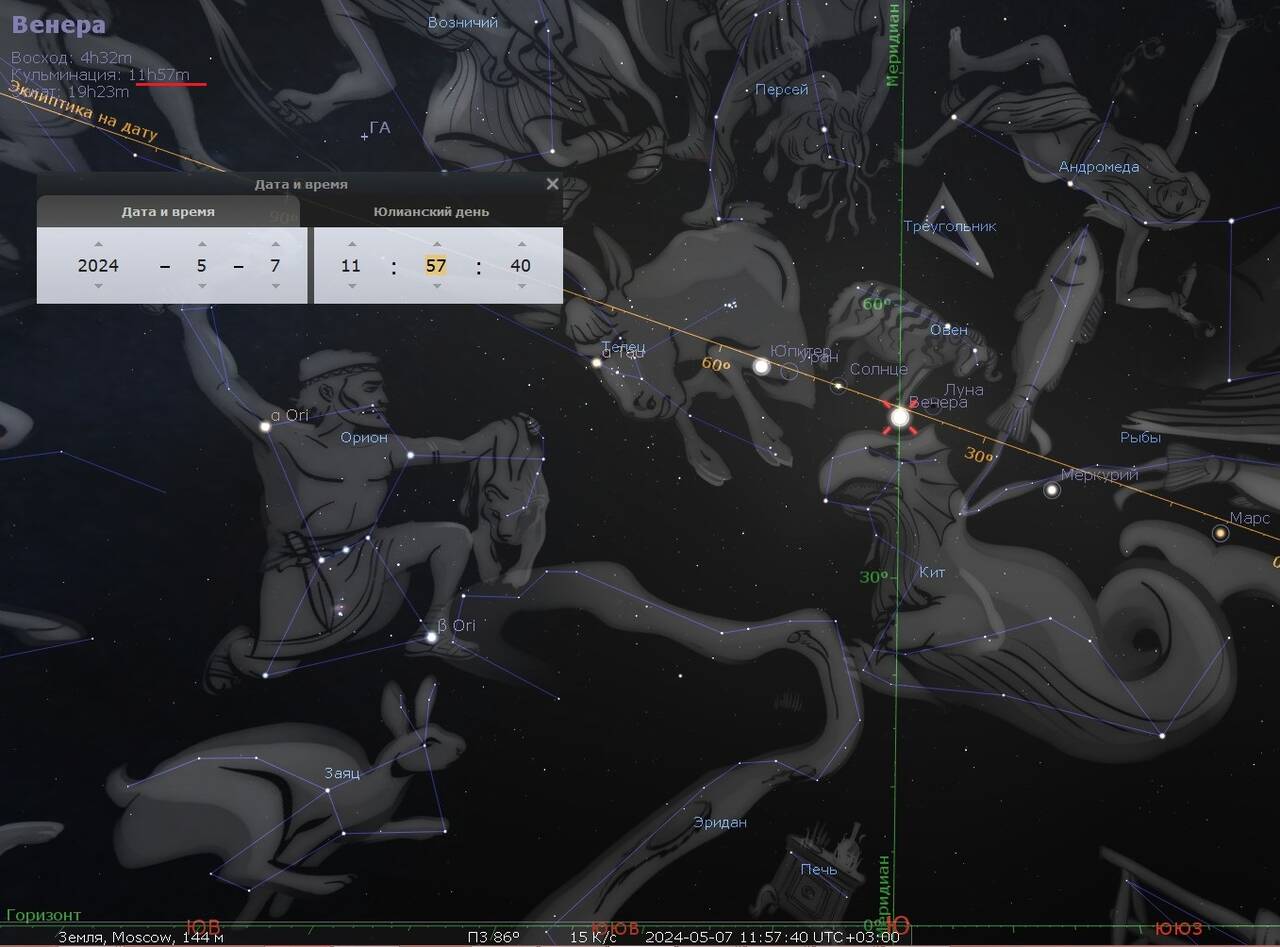The image size is (1280, 947).
Task: Increase the highlighted minutes 57
Action: pos(437,244)
